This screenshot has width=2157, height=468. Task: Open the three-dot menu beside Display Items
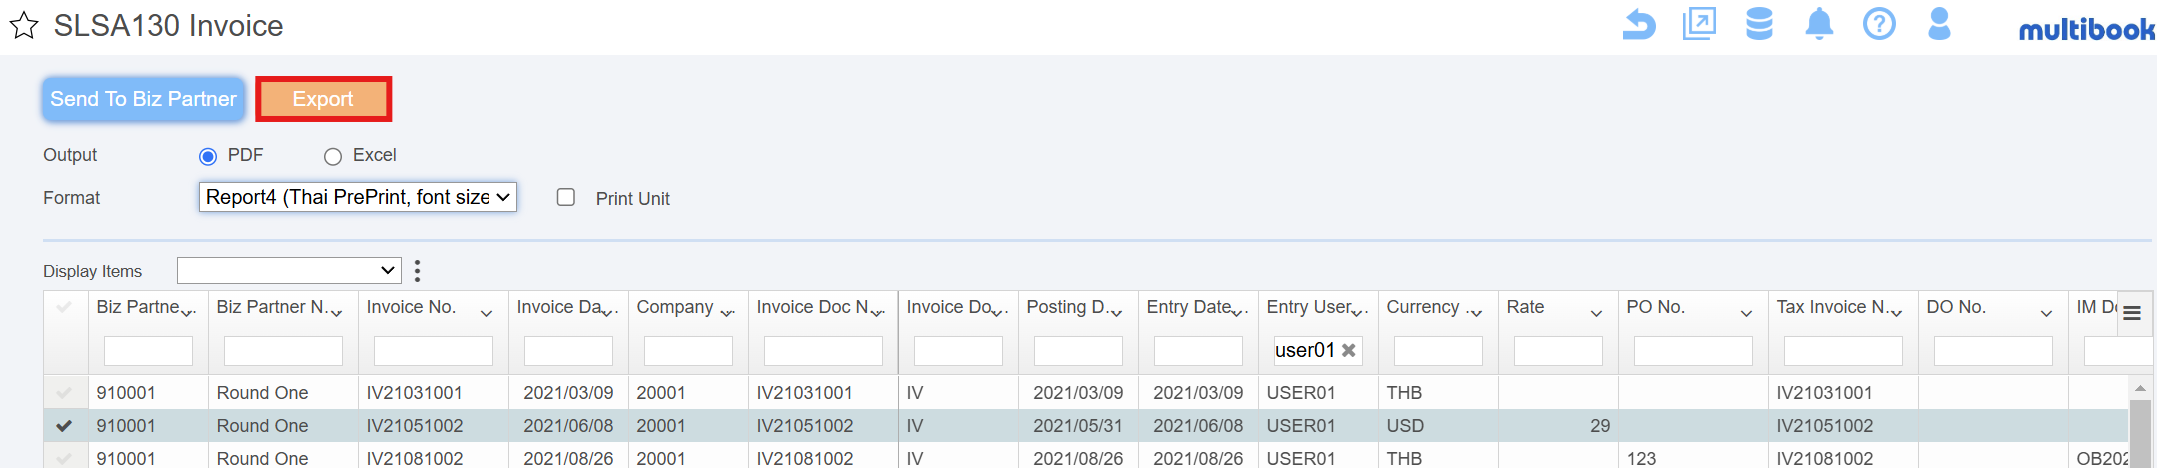(418, 271)
